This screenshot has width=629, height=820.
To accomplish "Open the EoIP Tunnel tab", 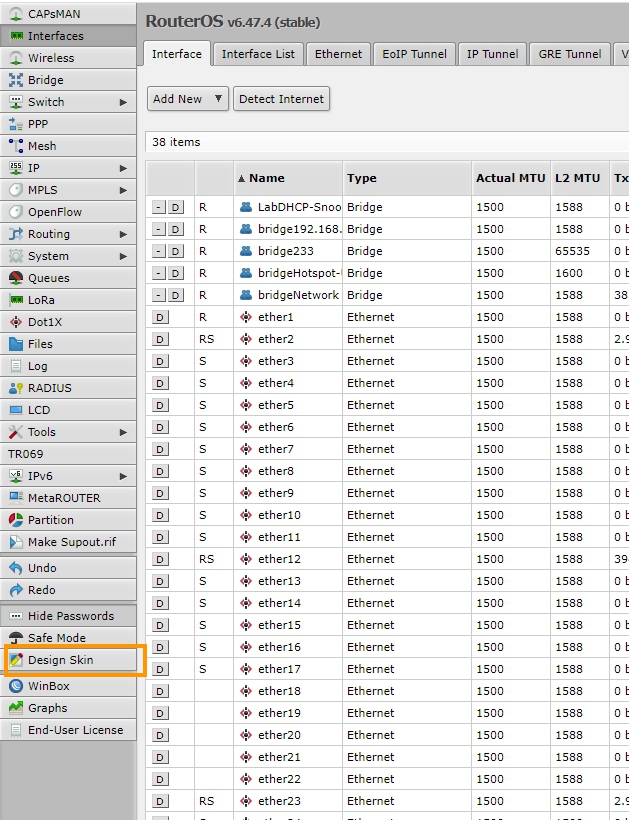I will click(x=414, y=54).
